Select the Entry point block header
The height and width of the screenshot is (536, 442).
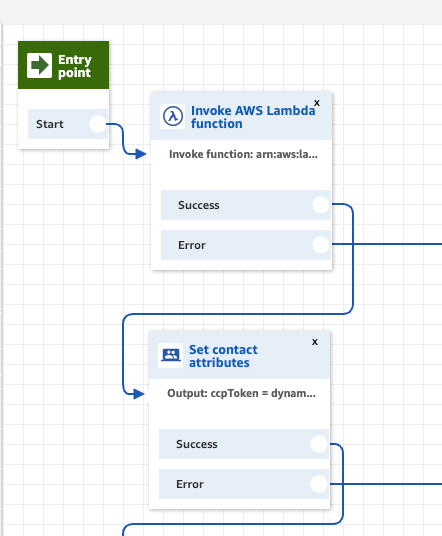point(64,65)
